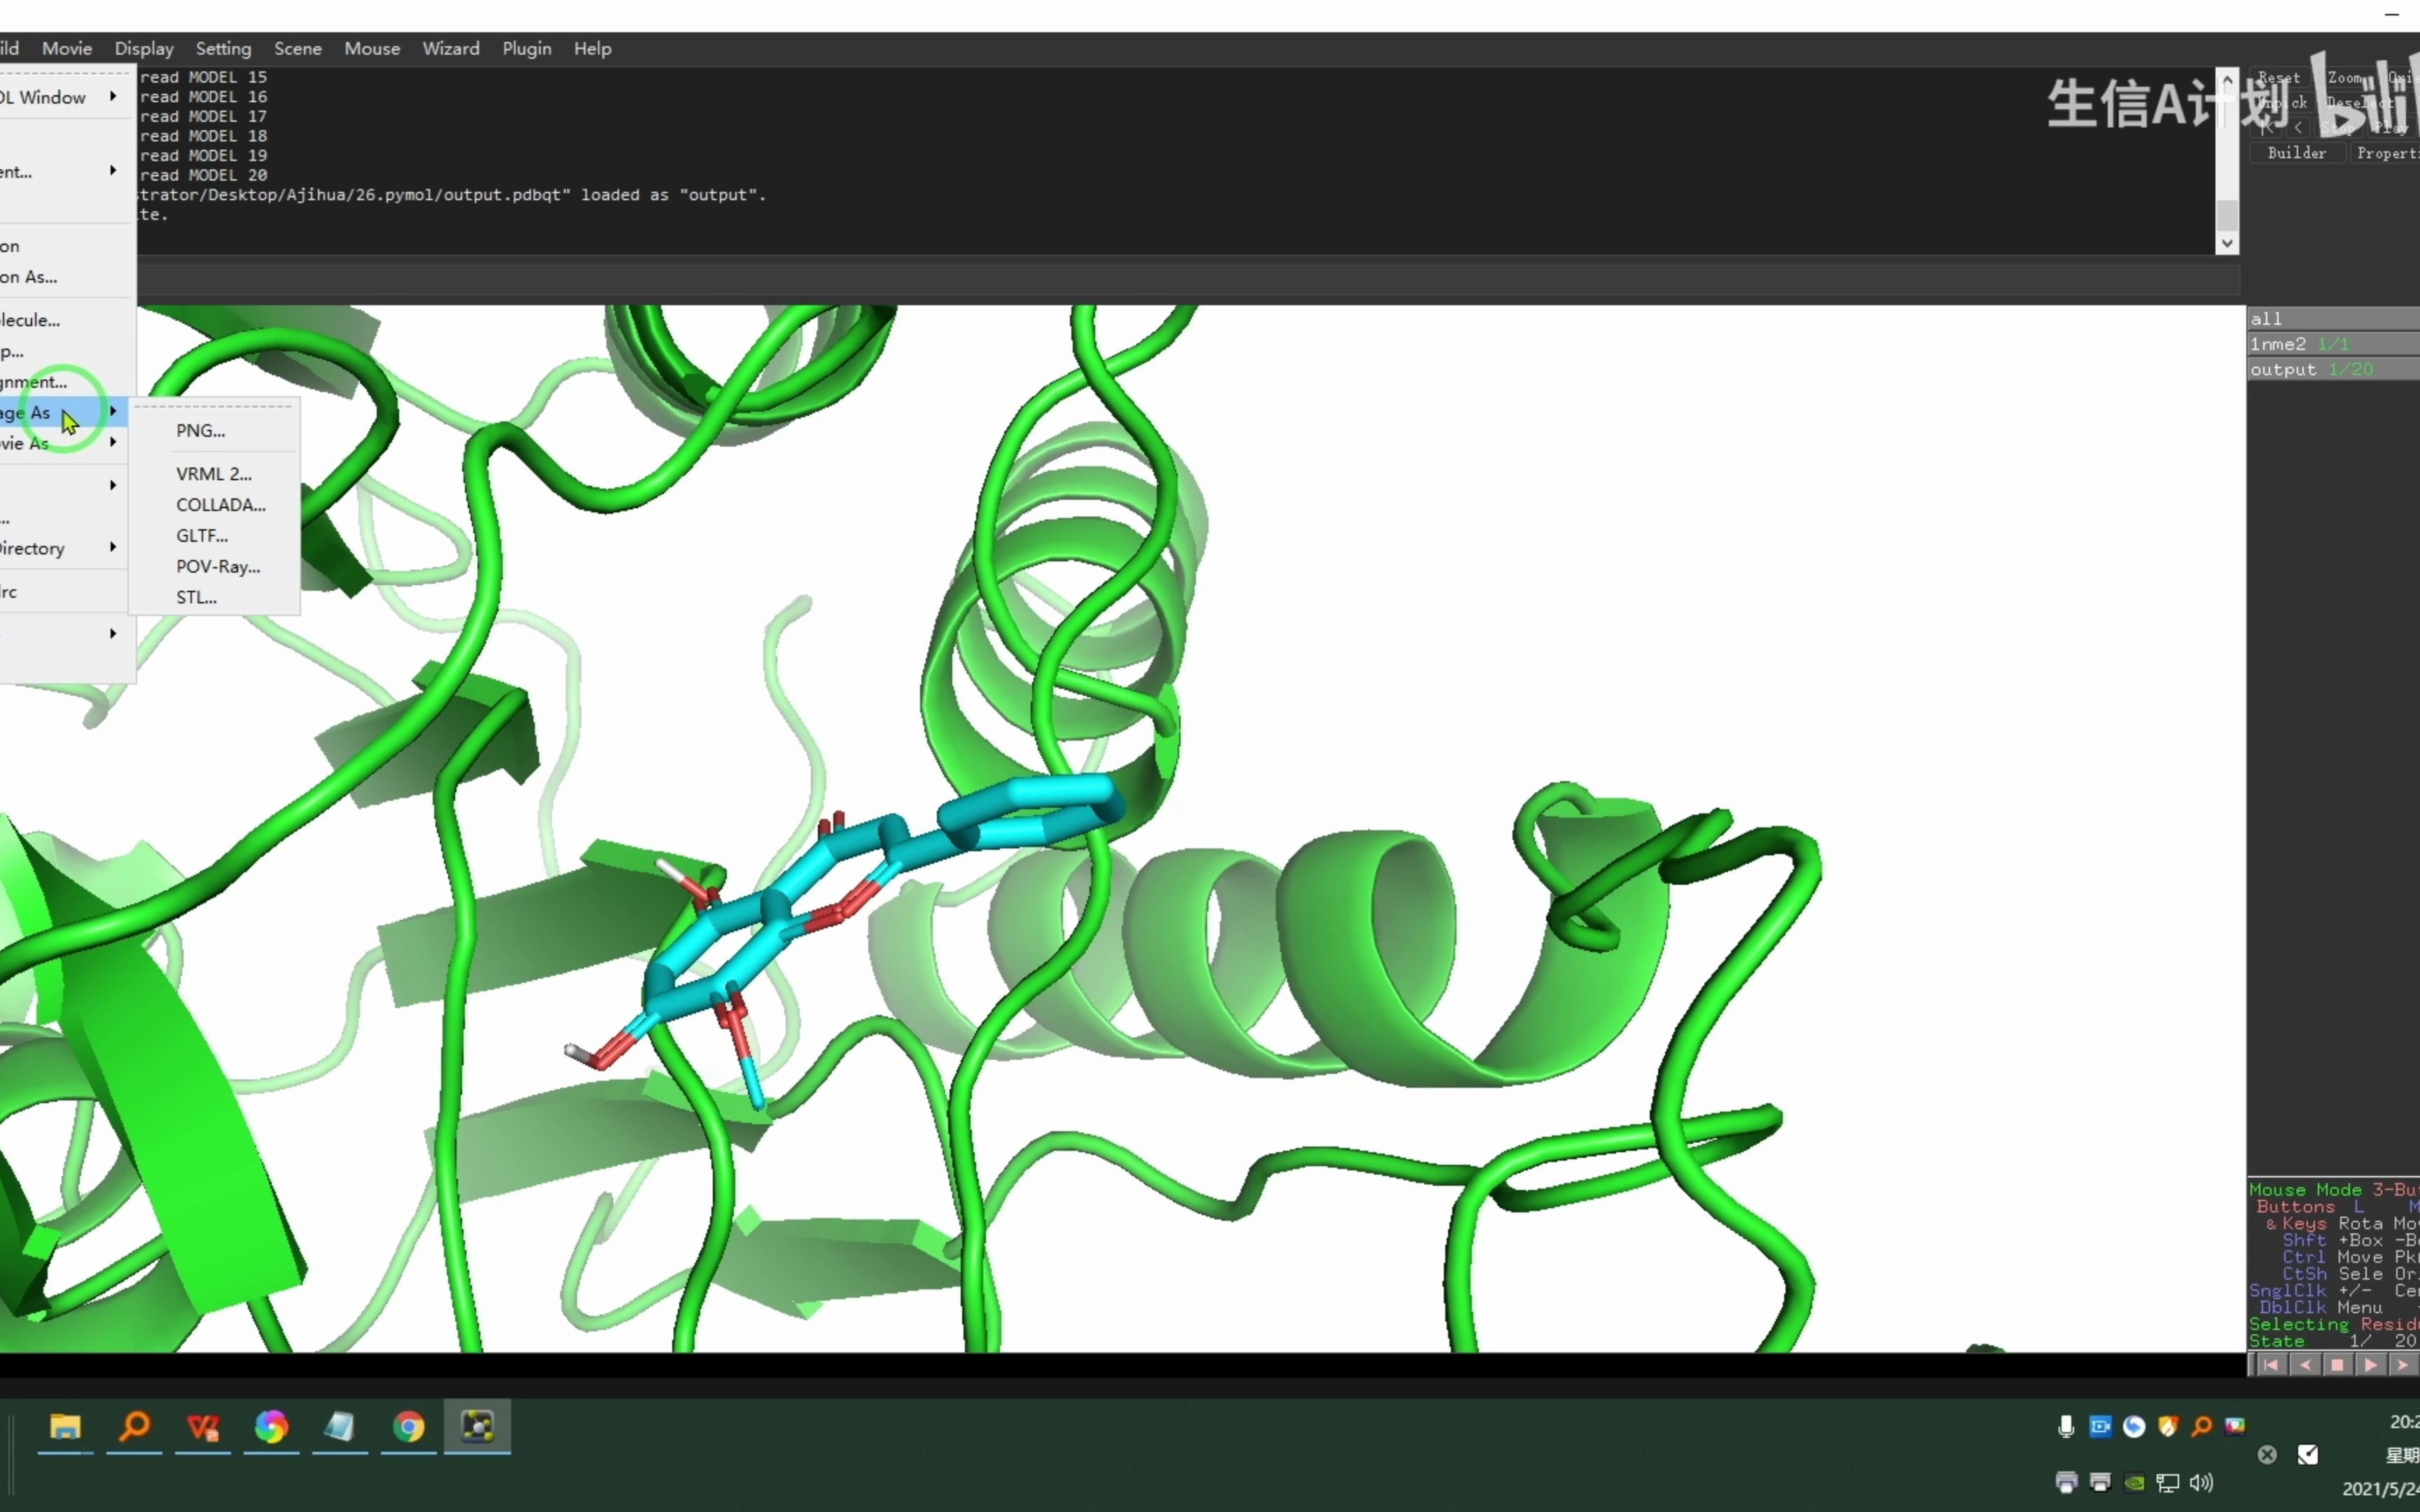Expand the 'ent...' submenu entry

[x=62, y=172]
